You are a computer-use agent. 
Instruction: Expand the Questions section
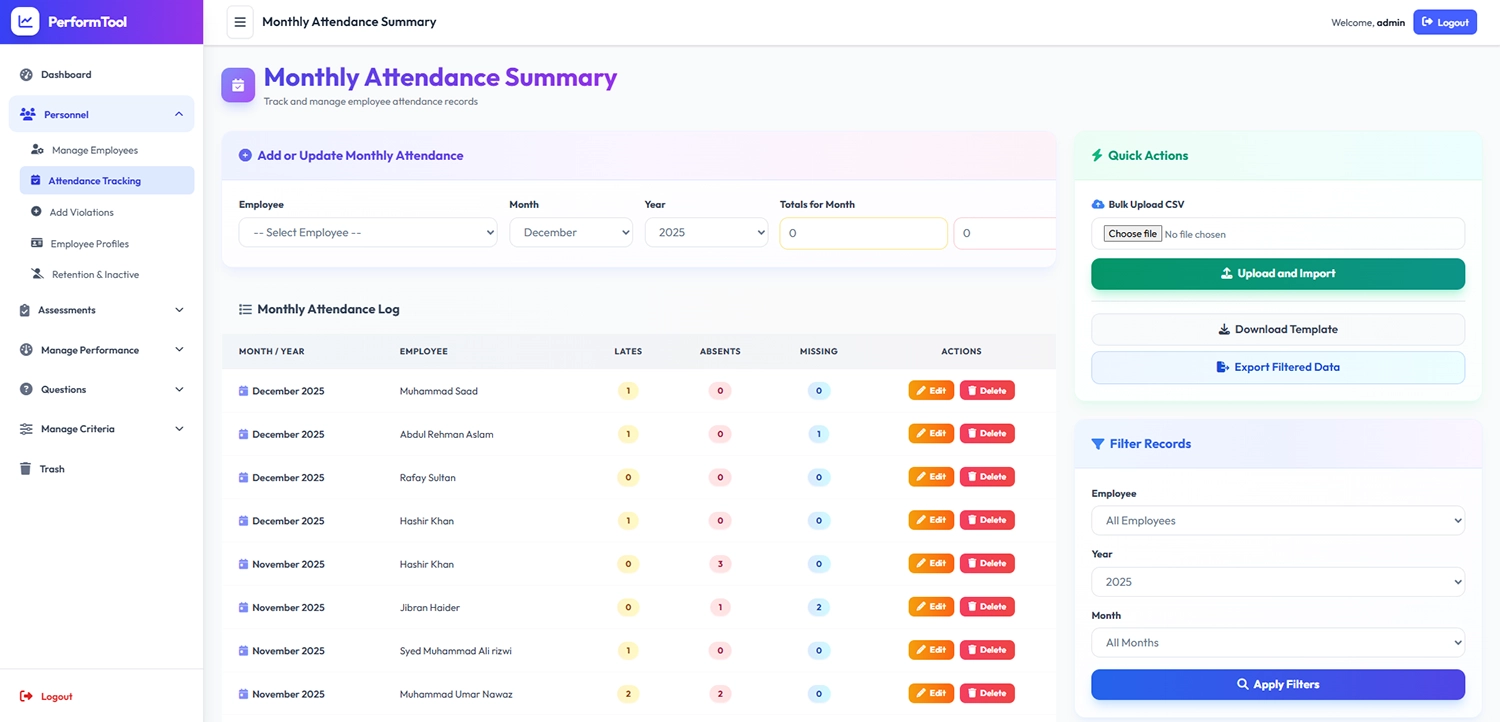point(101,389)
